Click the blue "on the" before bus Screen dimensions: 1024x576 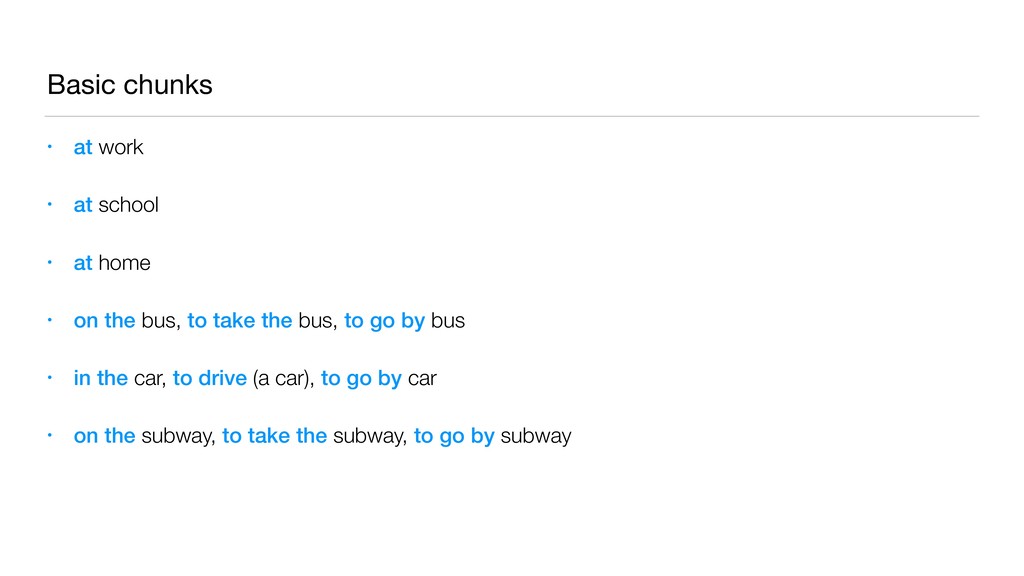coord(104,321)
